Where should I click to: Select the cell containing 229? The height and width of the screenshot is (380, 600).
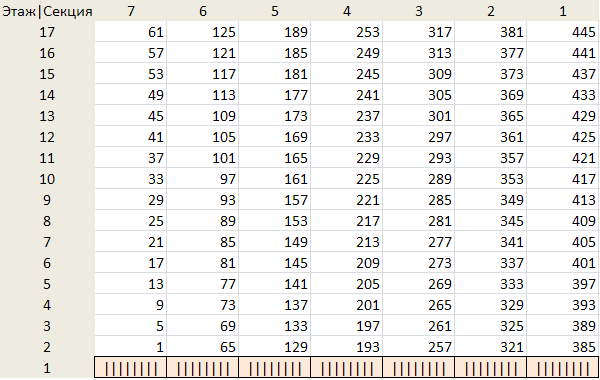tap(346, 158)
